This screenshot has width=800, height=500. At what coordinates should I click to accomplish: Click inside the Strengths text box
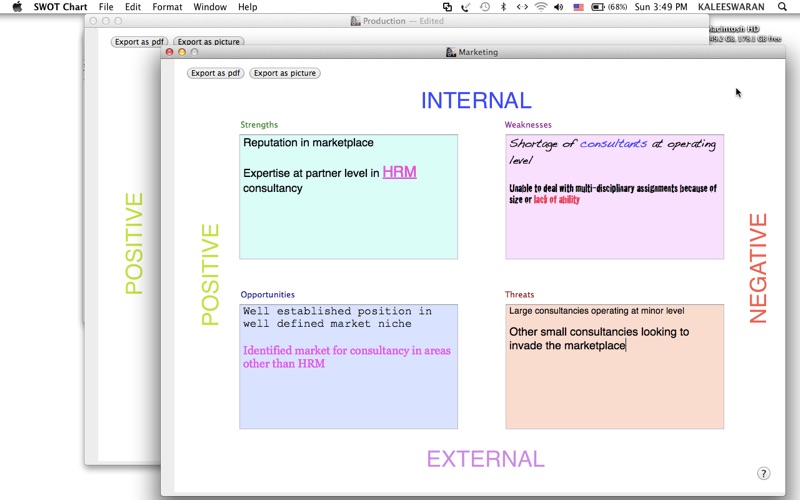tap(348, 196)
